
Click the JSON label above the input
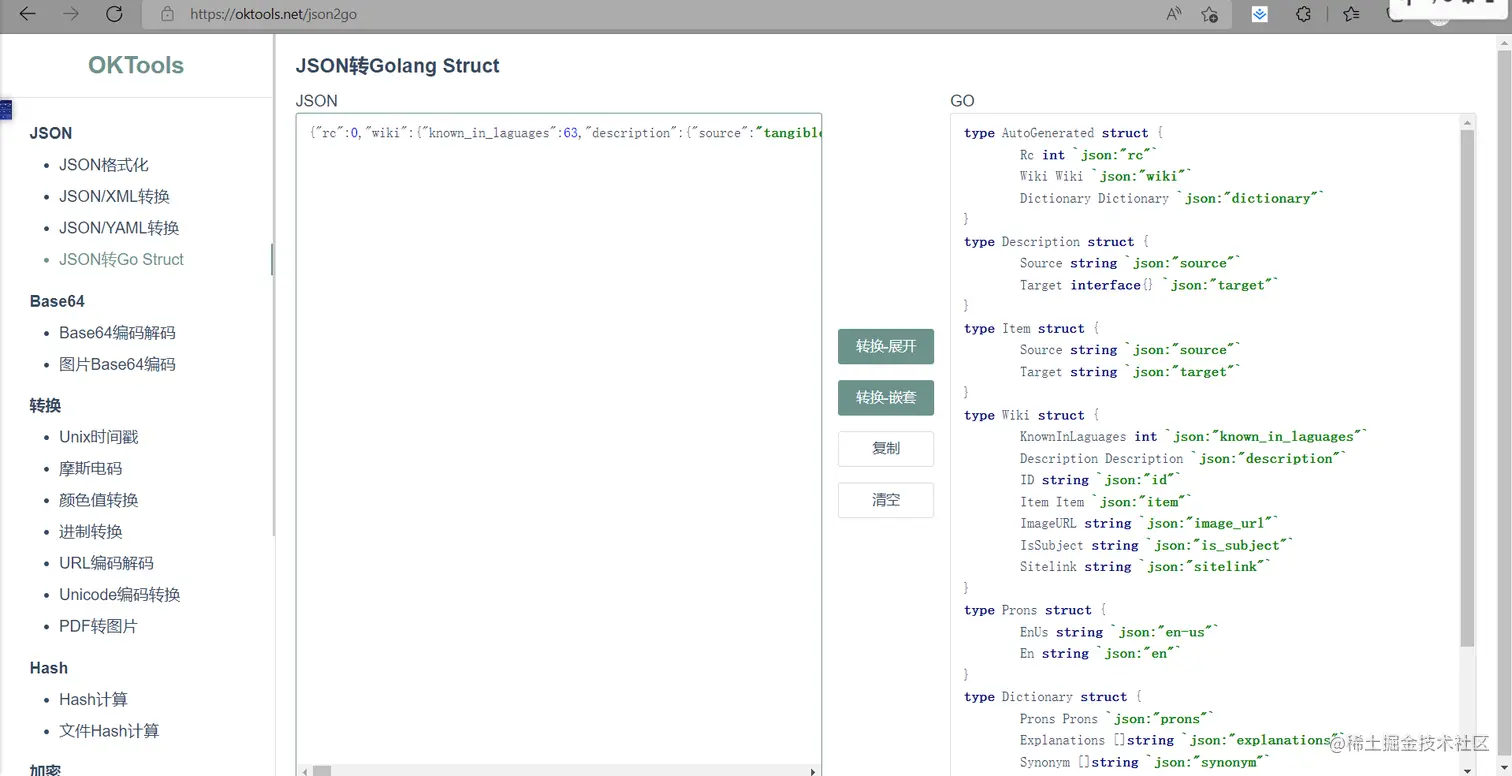(x=317, y=101)
